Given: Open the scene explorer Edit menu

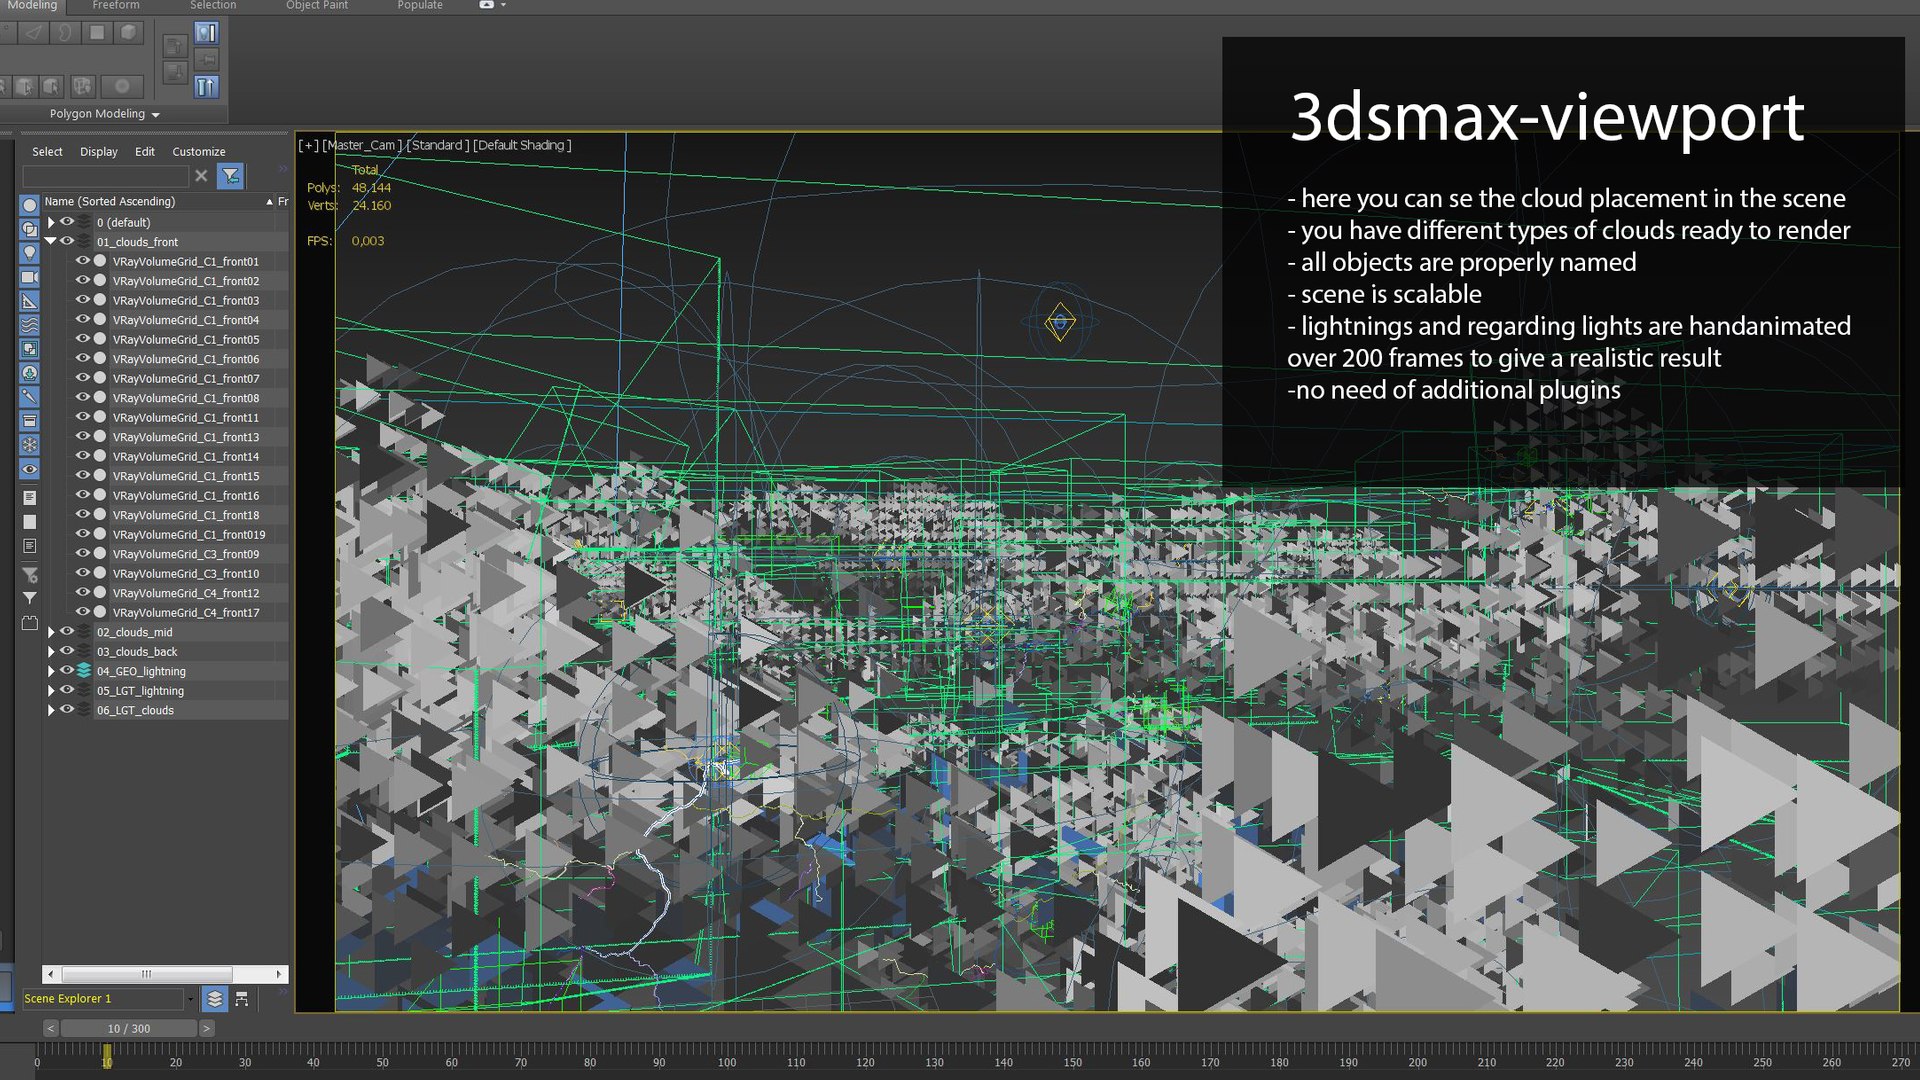Looking at the screenshot, I should point(145,152).
